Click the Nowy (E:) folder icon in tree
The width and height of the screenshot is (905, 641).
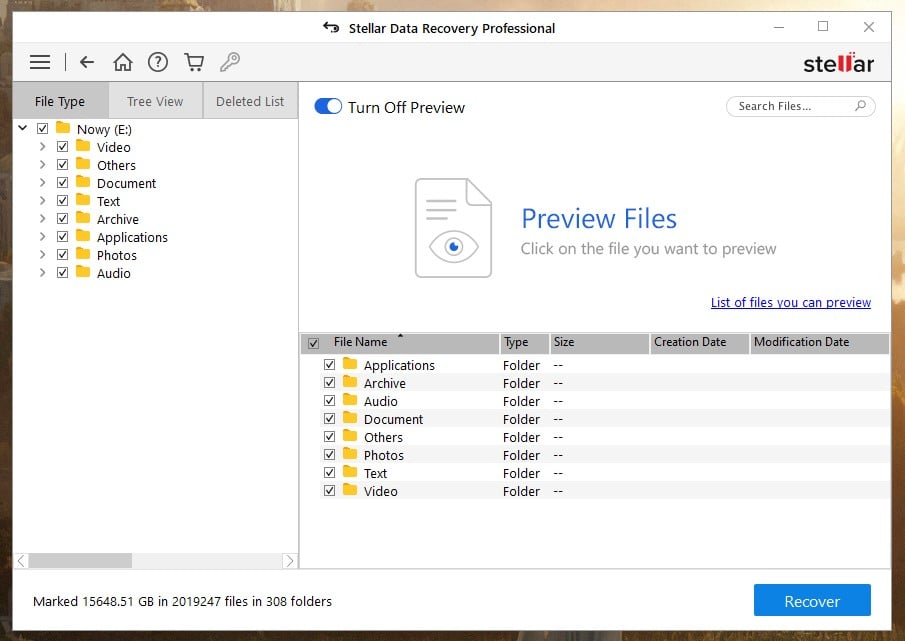pyautogui.click(x=63, y=128)
